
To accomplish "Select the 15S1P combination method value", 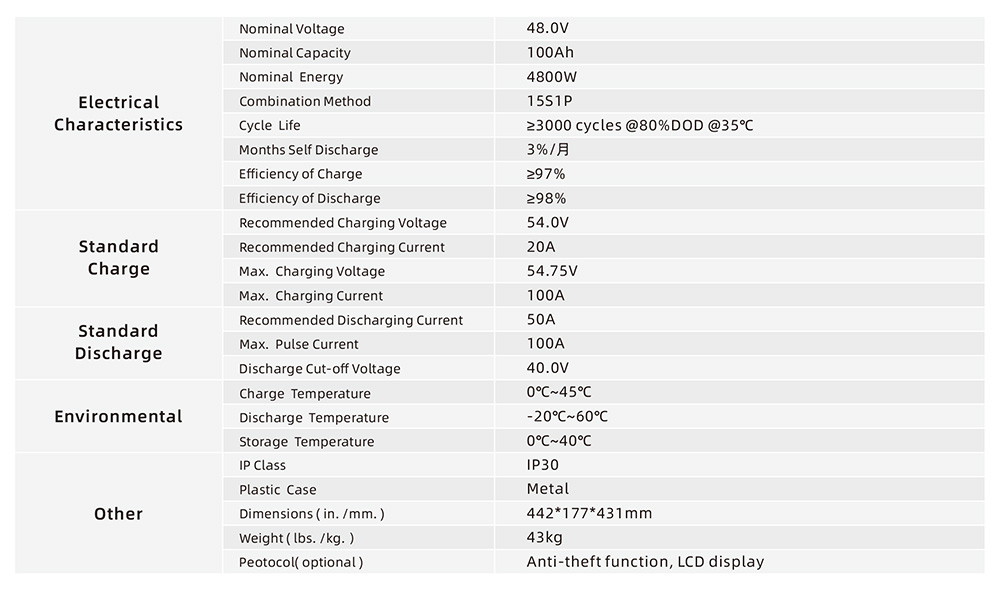I will [549, 101].
